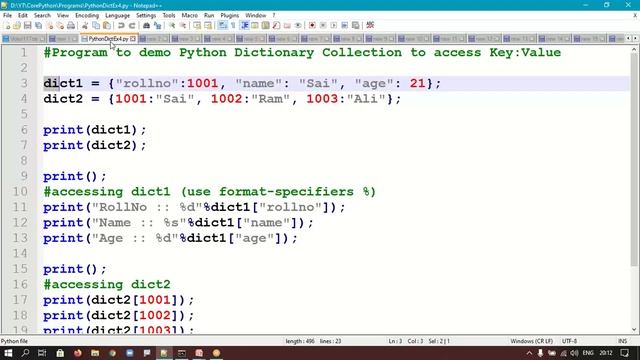This screenshot has width=640, height=360.
Task: Open the Function List panel icon
Action: click(x=276, y=25)
